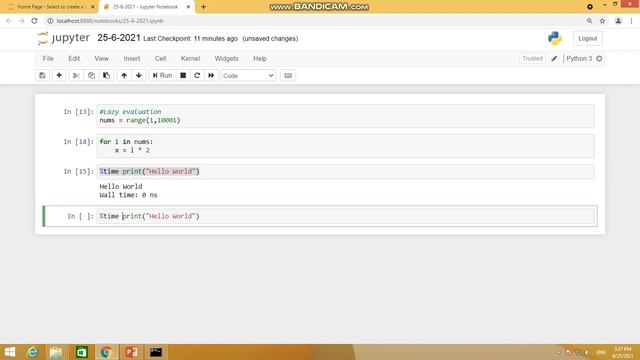
Task: Open the browser profile icon
Action: coord(618,21)
